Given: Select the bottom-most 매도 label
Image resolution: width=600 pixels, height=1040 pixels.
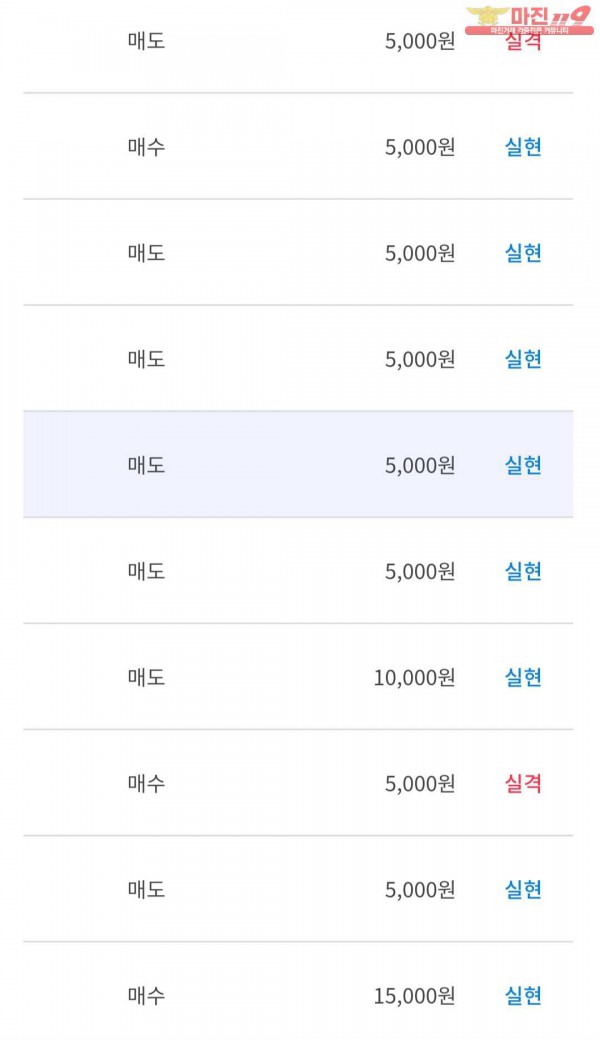Looking at the screenshot, I should (x=146, y=890).
